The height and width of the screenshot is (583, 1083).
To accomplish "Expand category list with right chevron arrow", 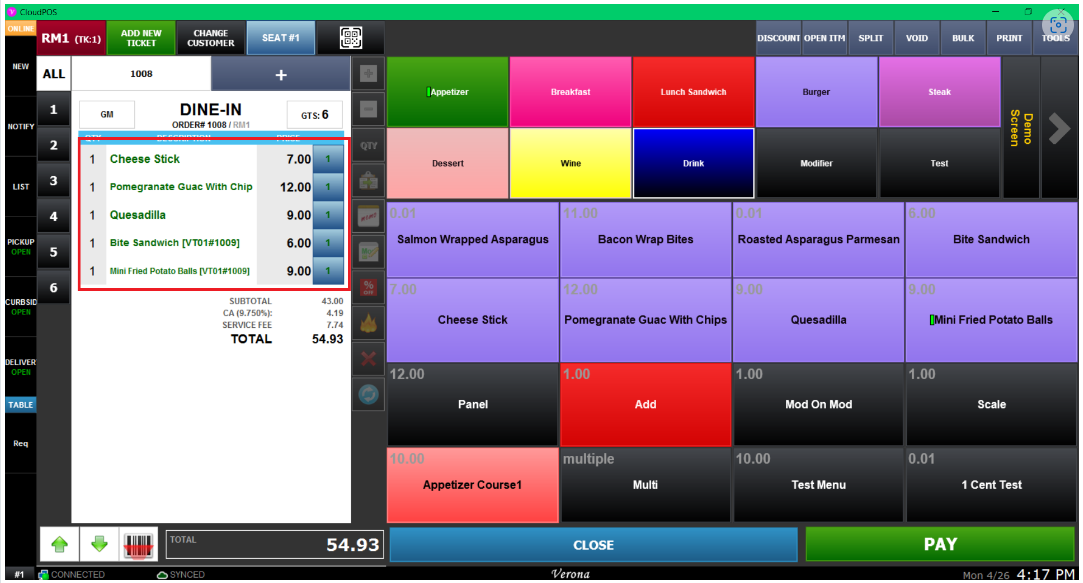I will [1059, 128].
